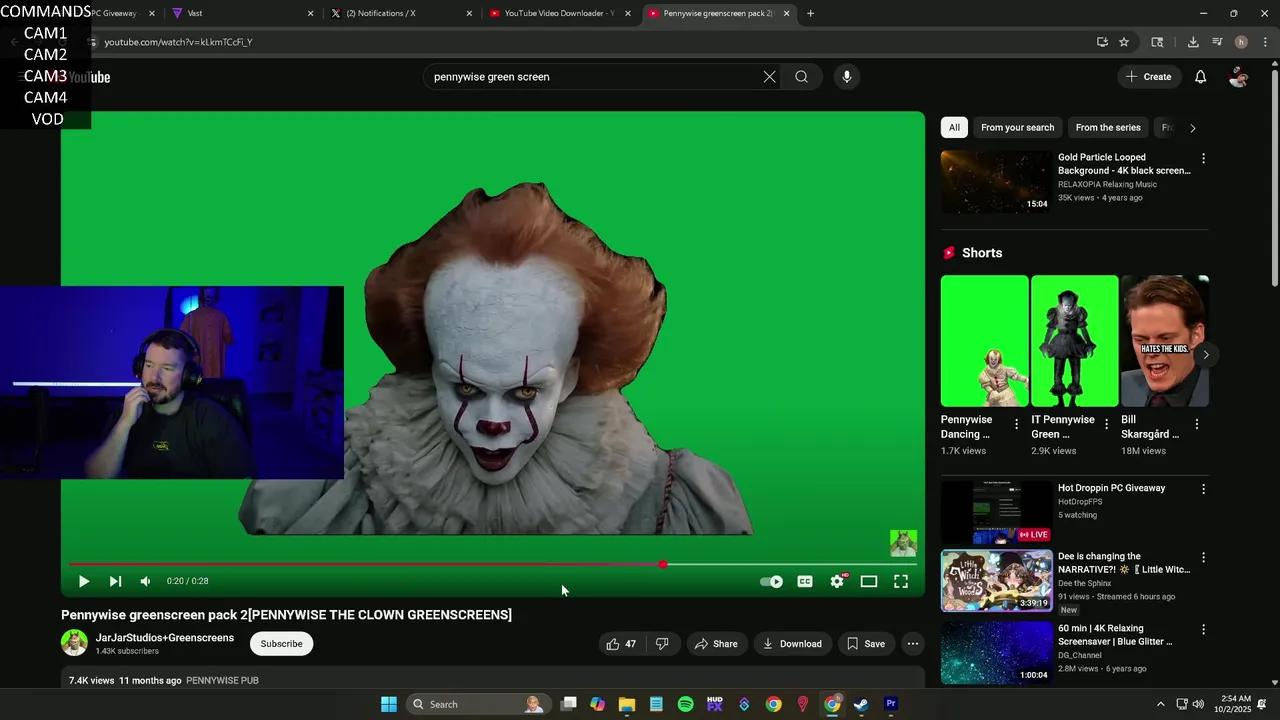Select the From the series chip
1280x720 pixels.
click(1108, 128)
